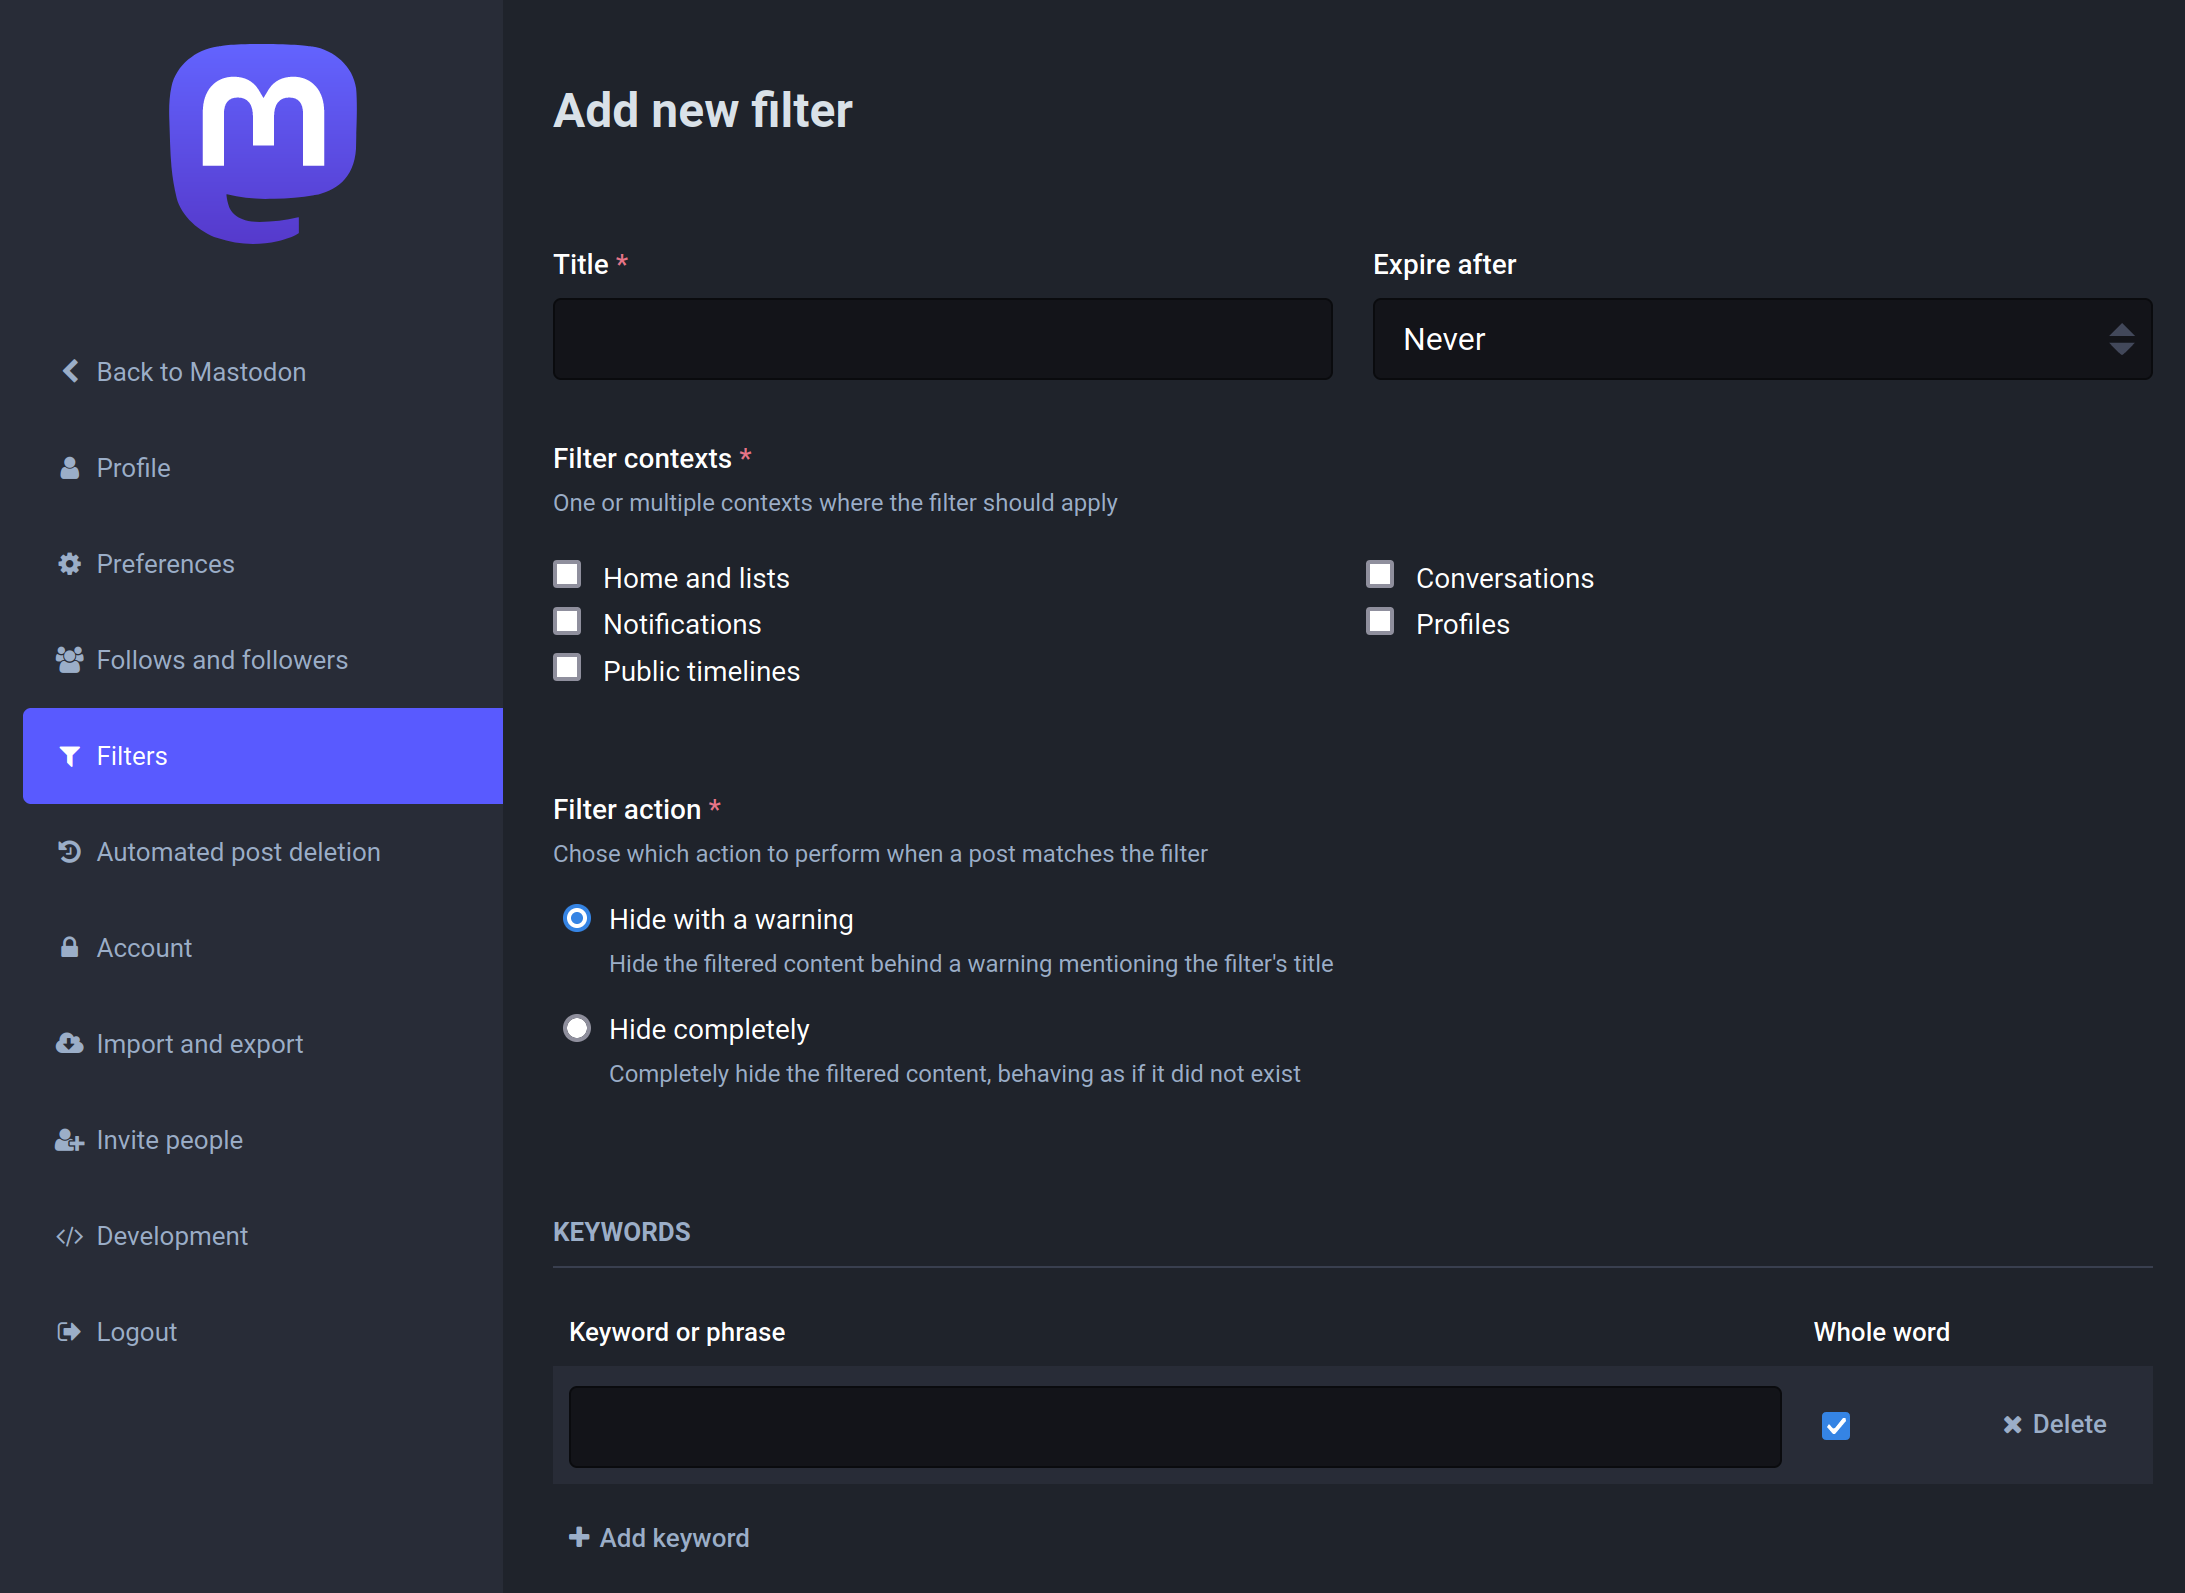Select the Development code icon

click(x=69, y=1235)
